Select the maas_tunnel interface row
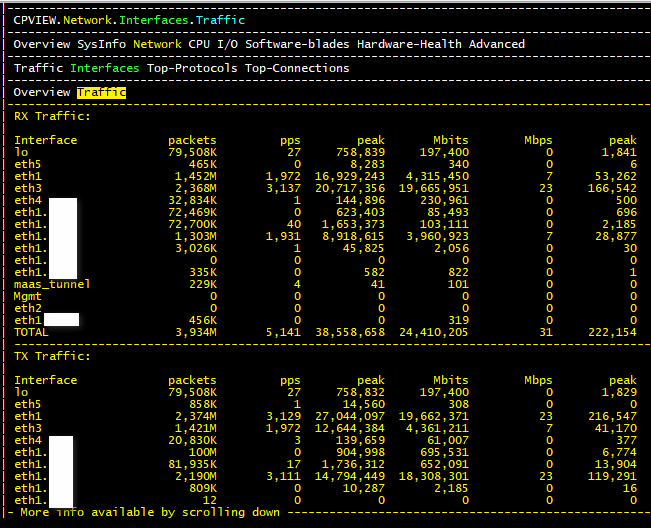 tap(52, 284)
